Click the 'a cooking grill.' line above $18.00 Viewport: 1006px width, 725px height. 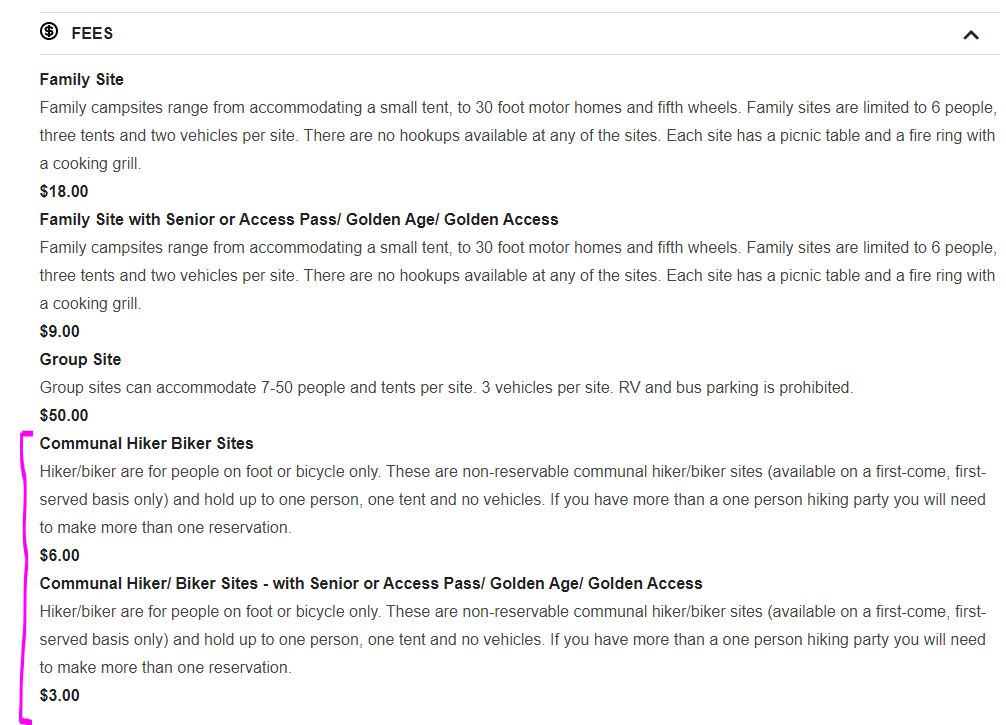click(90, 164)
